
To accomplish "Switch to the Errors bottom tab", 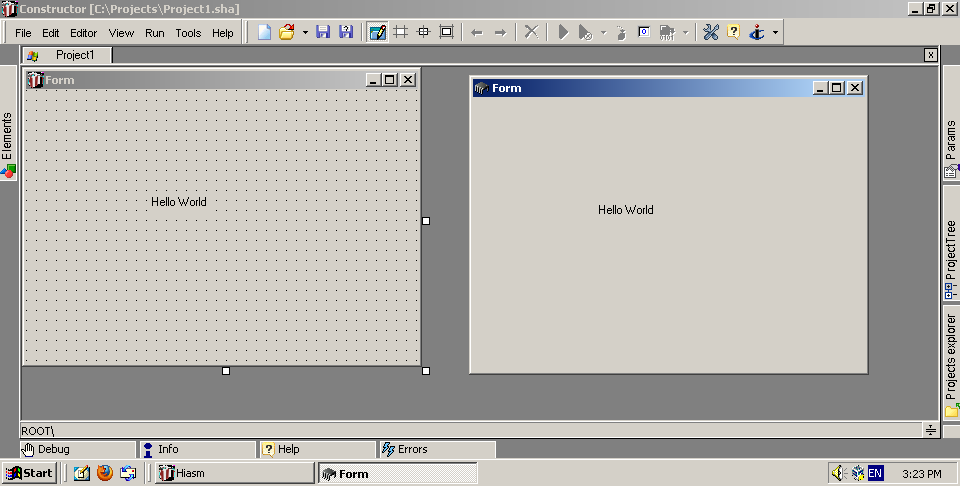I will pyautogui.click(x=437, y=449).
